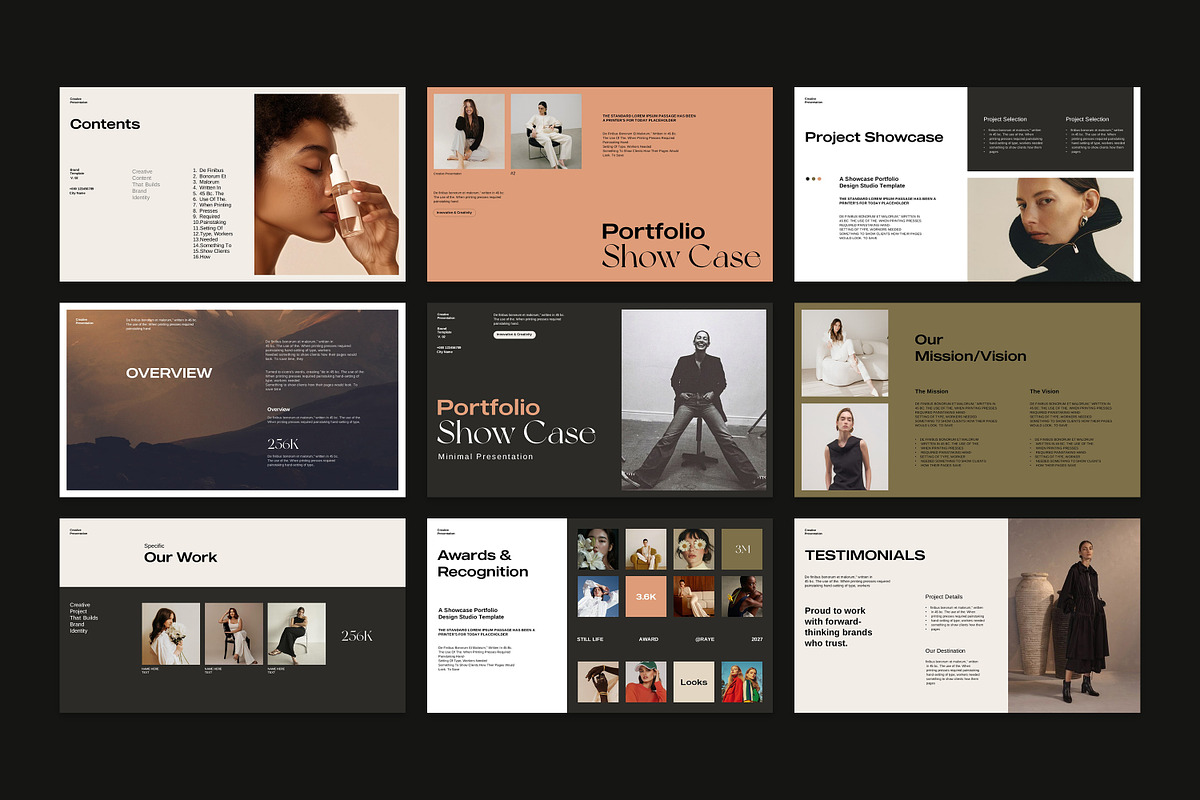Select the salmon color dot on Project Showcase slide
The width and height of the screenshot is (1200, 800).
(x=820, y=179)
